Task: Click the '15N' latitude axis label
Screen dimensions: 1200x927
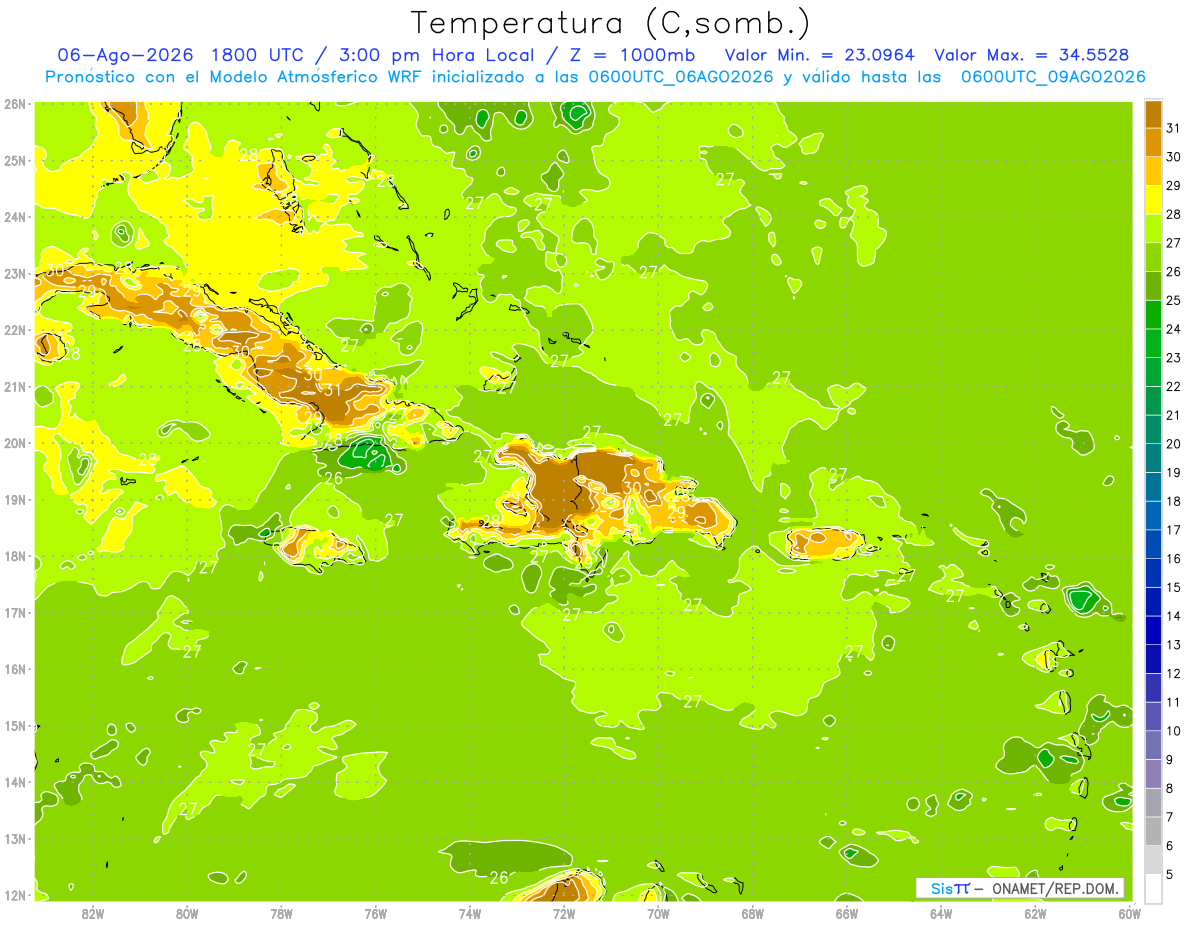Action: click(x=15, y=726)
